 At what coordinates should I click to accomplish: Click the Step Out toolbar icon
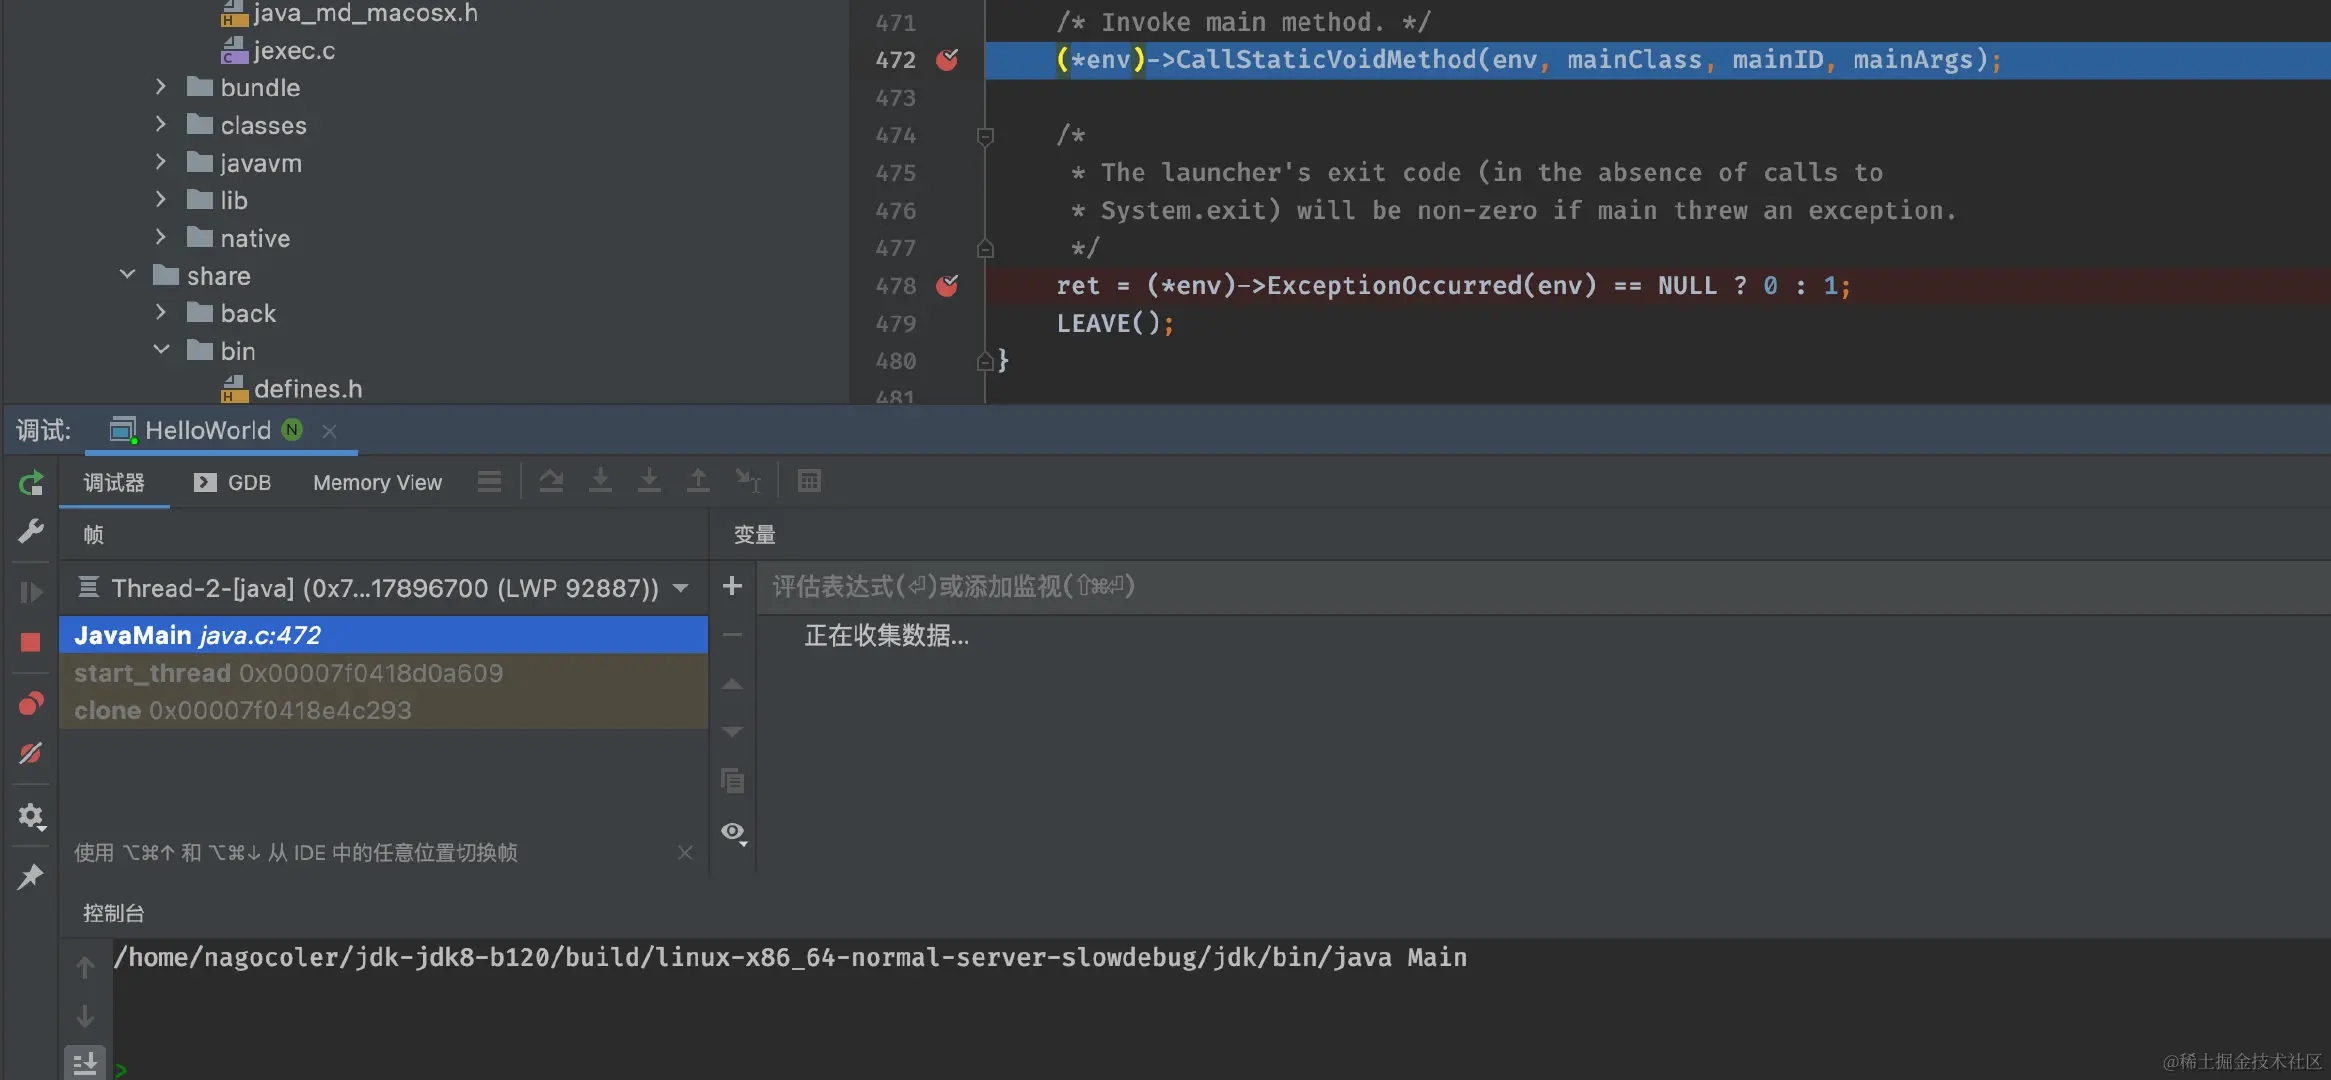[698, 482]
